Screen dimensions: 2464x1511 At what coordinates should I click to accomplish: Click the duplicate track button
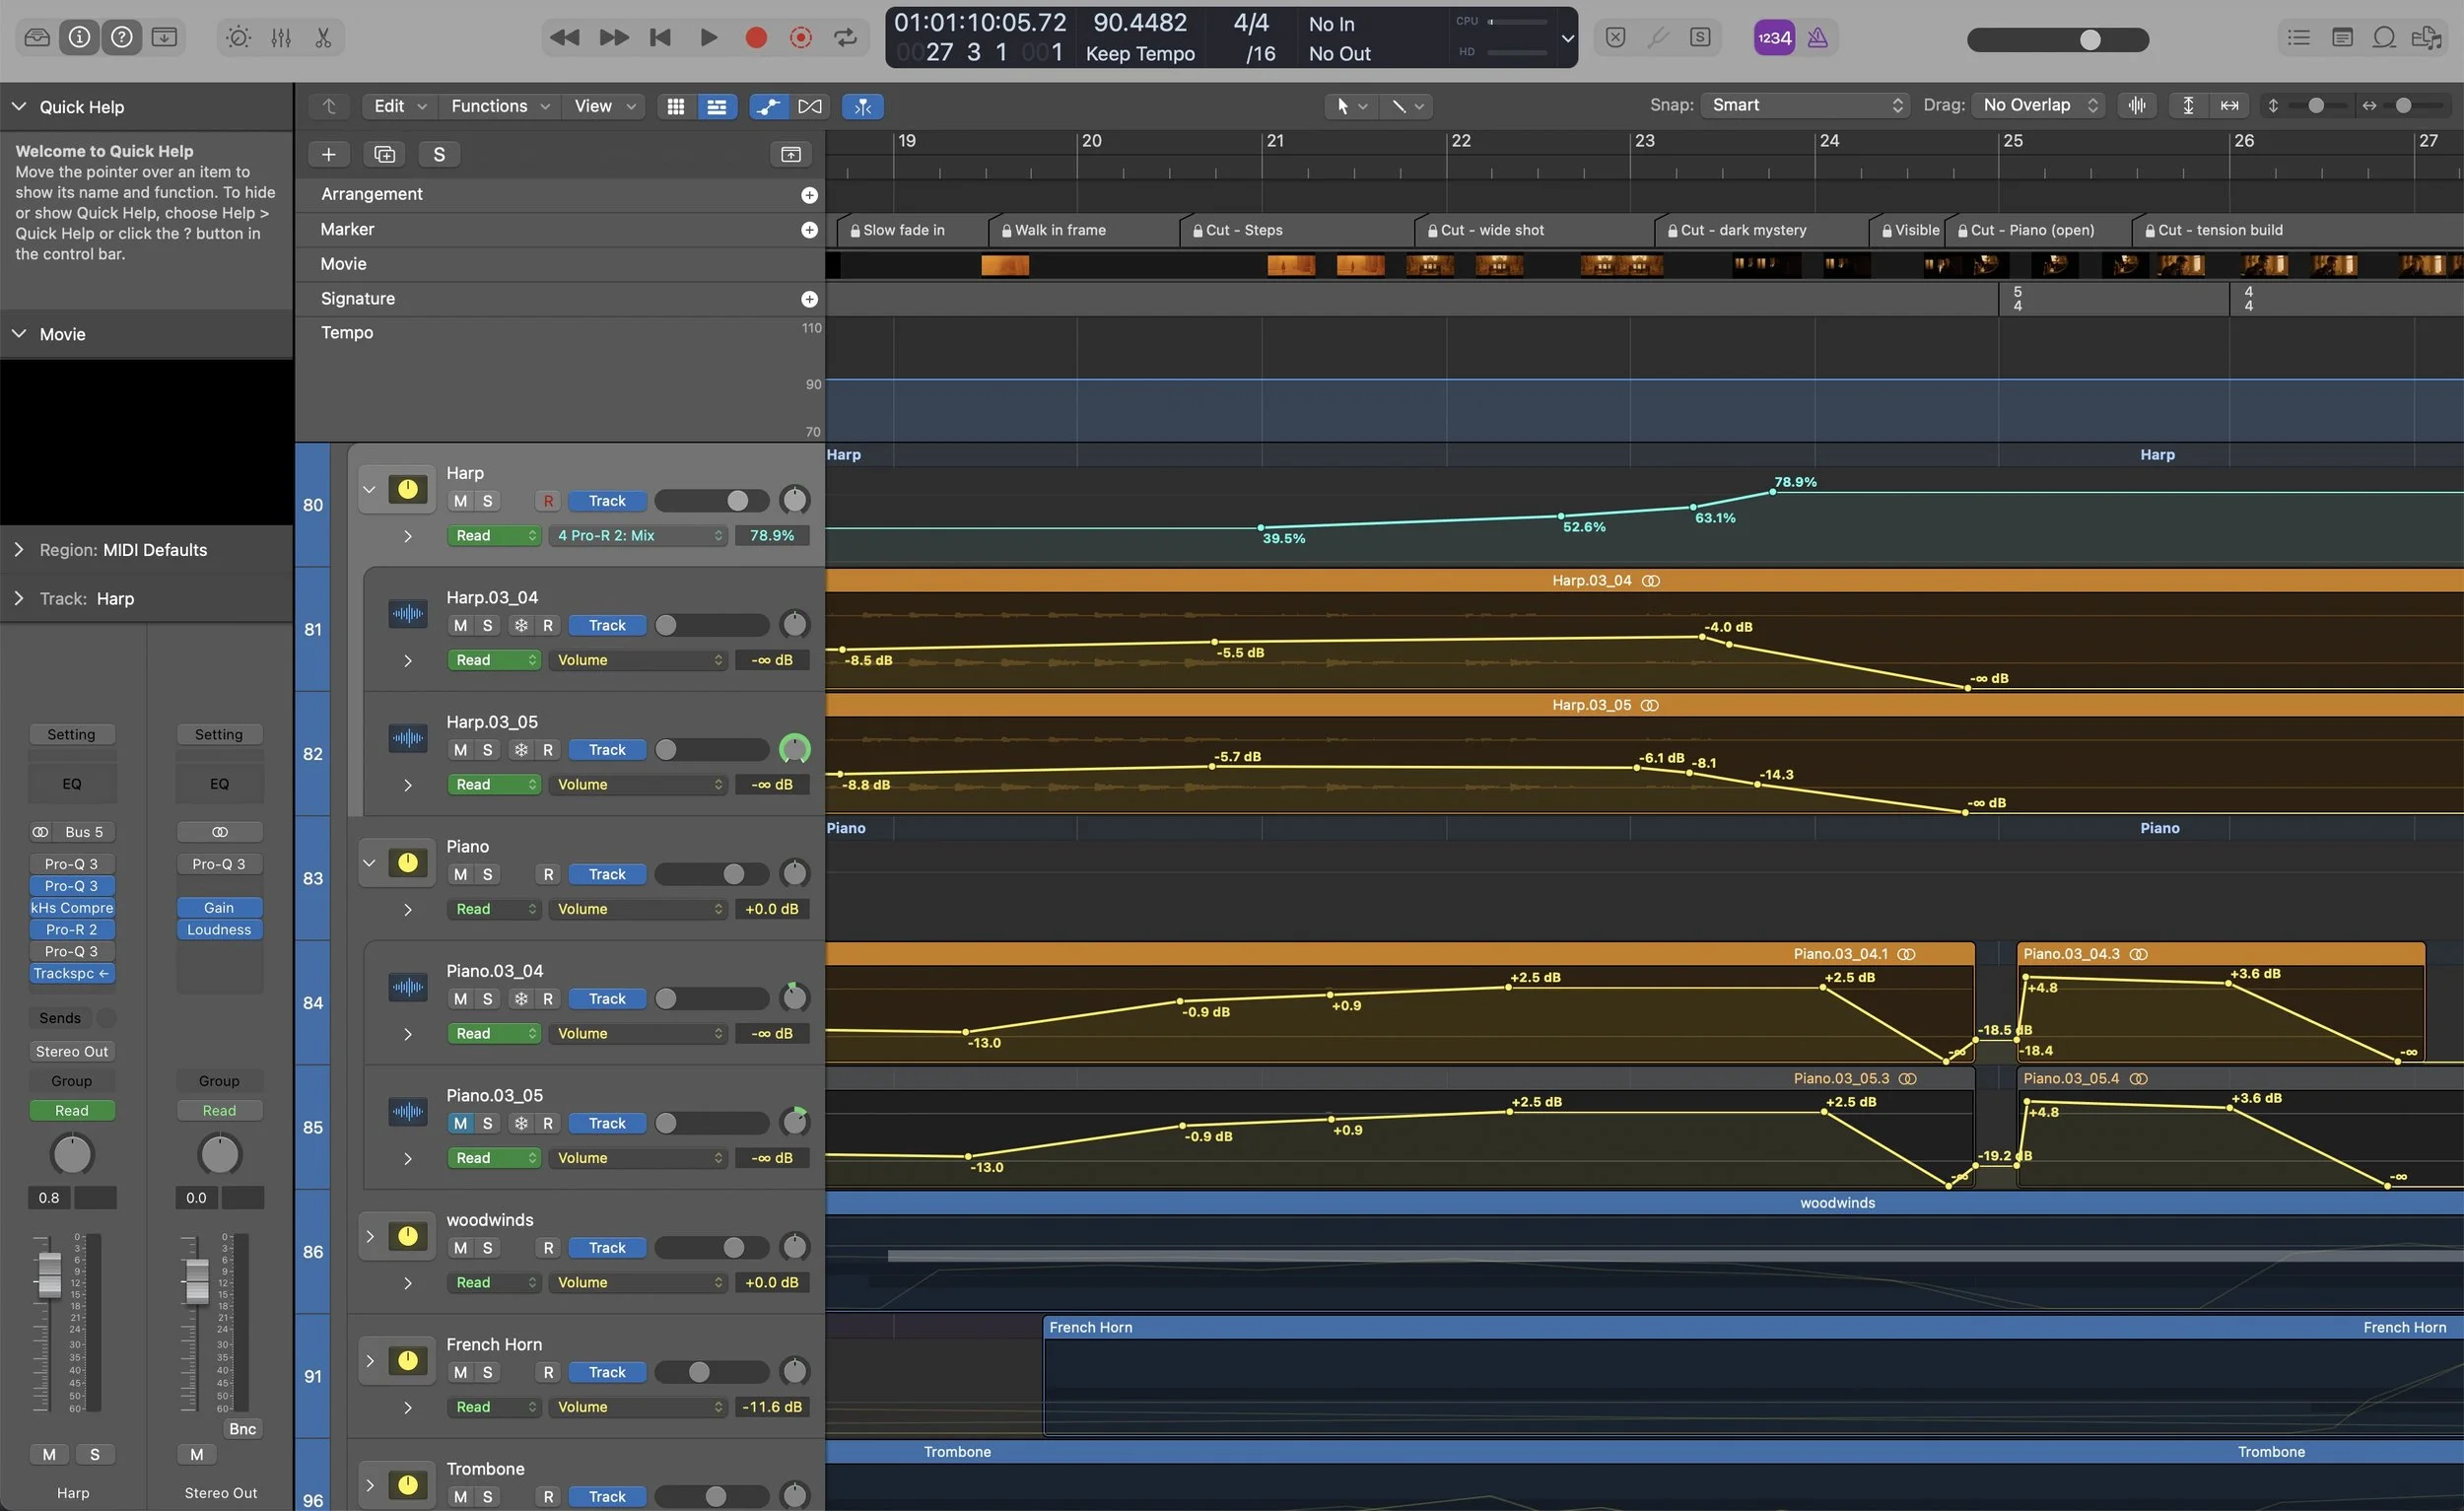(384, 154)
